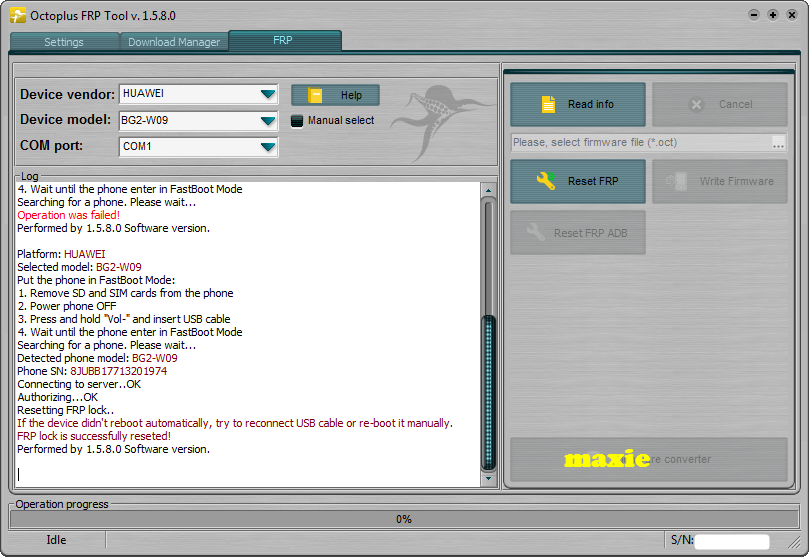The width and height of the screenshot is (809, 557).
Task: Select the FRP tab
Action: [x=283, y=40]
